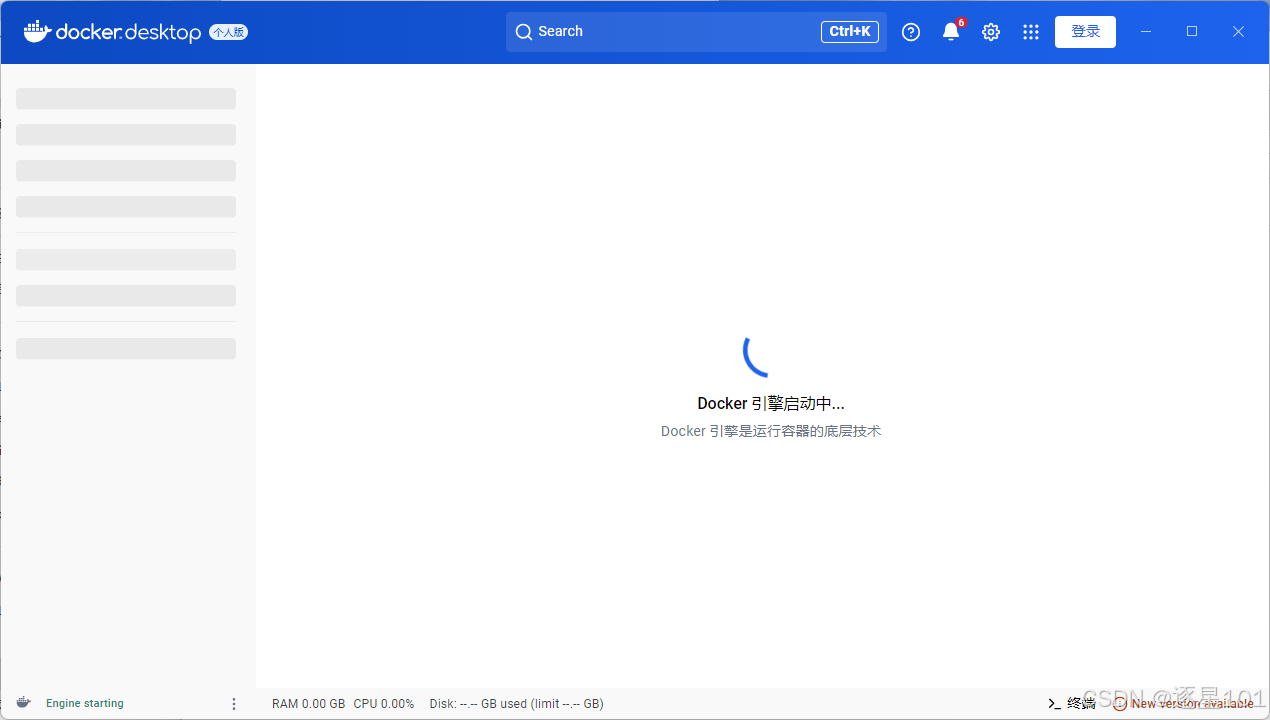Open the settings gear icon

click(991, 32)
